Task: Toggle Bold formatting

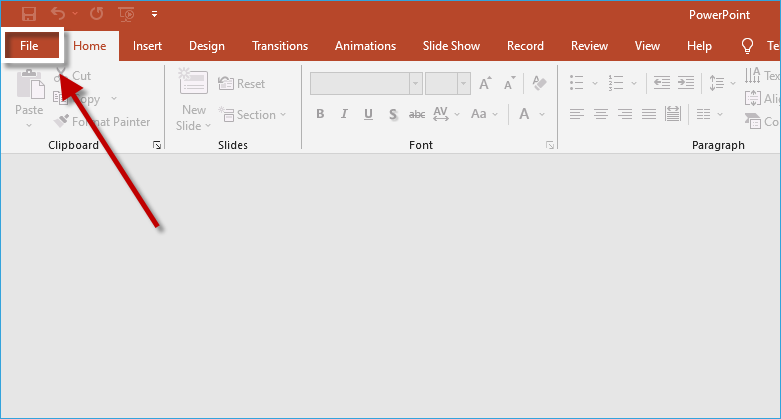Action: click(320, 114)
